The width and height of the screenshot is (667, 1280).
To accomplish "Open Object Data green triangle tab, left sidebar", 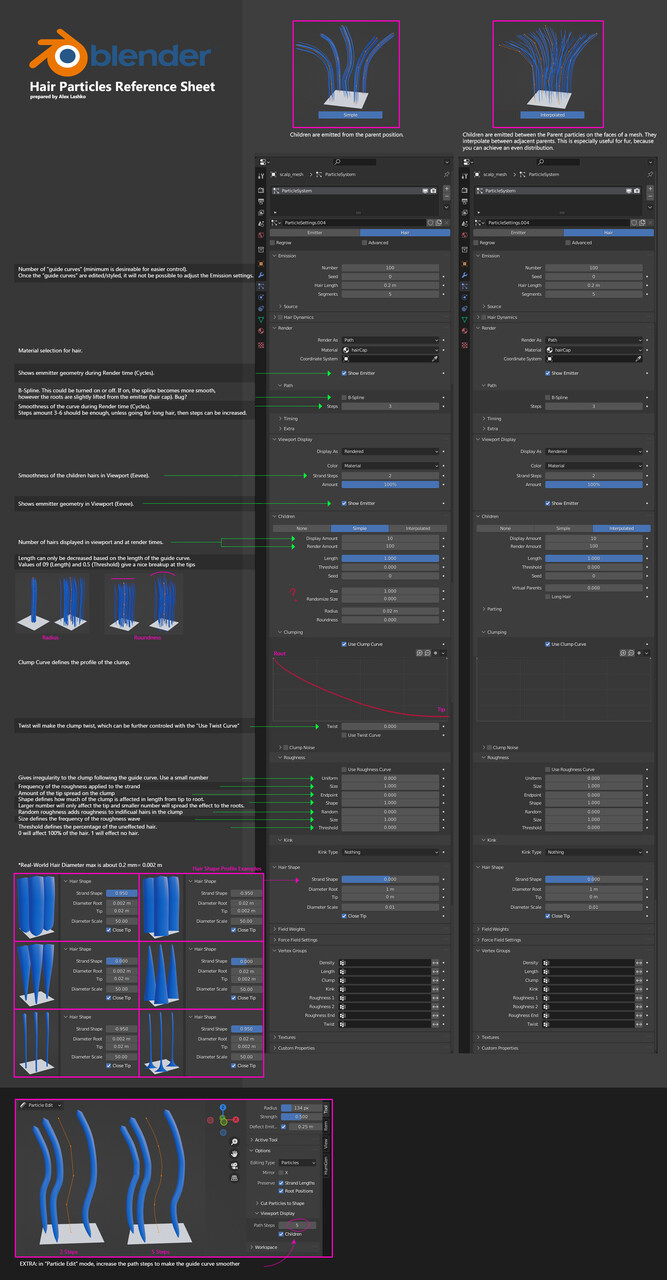I will click(x=261, y=319).
